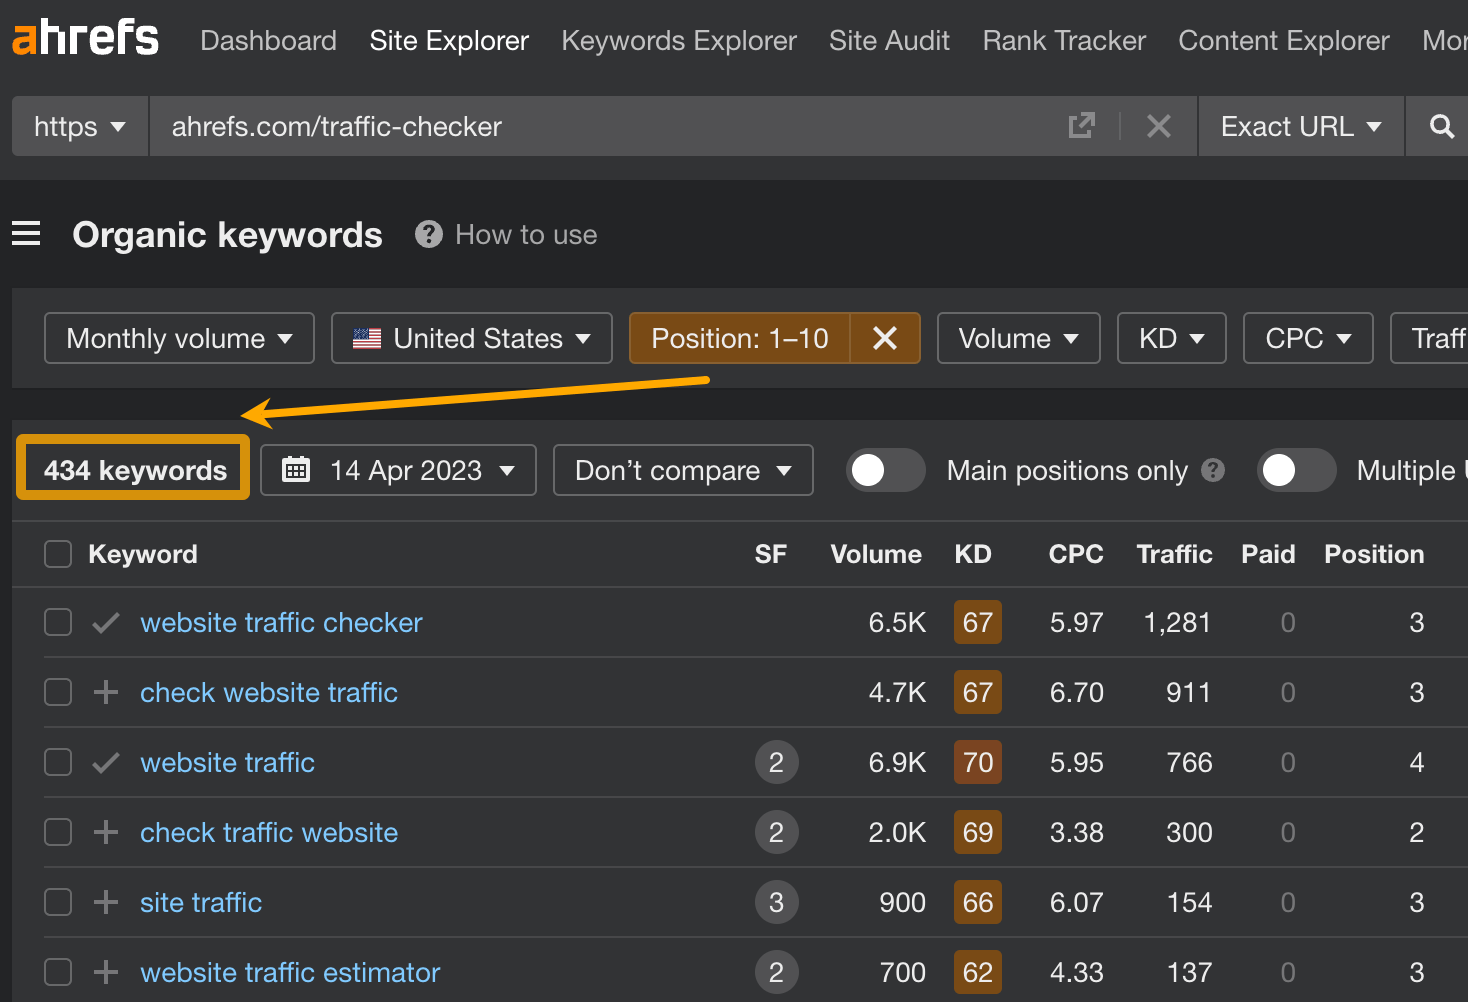Check the website traffic checker row checkbox
The image size is (1468, 1002).
click(57, 622)
